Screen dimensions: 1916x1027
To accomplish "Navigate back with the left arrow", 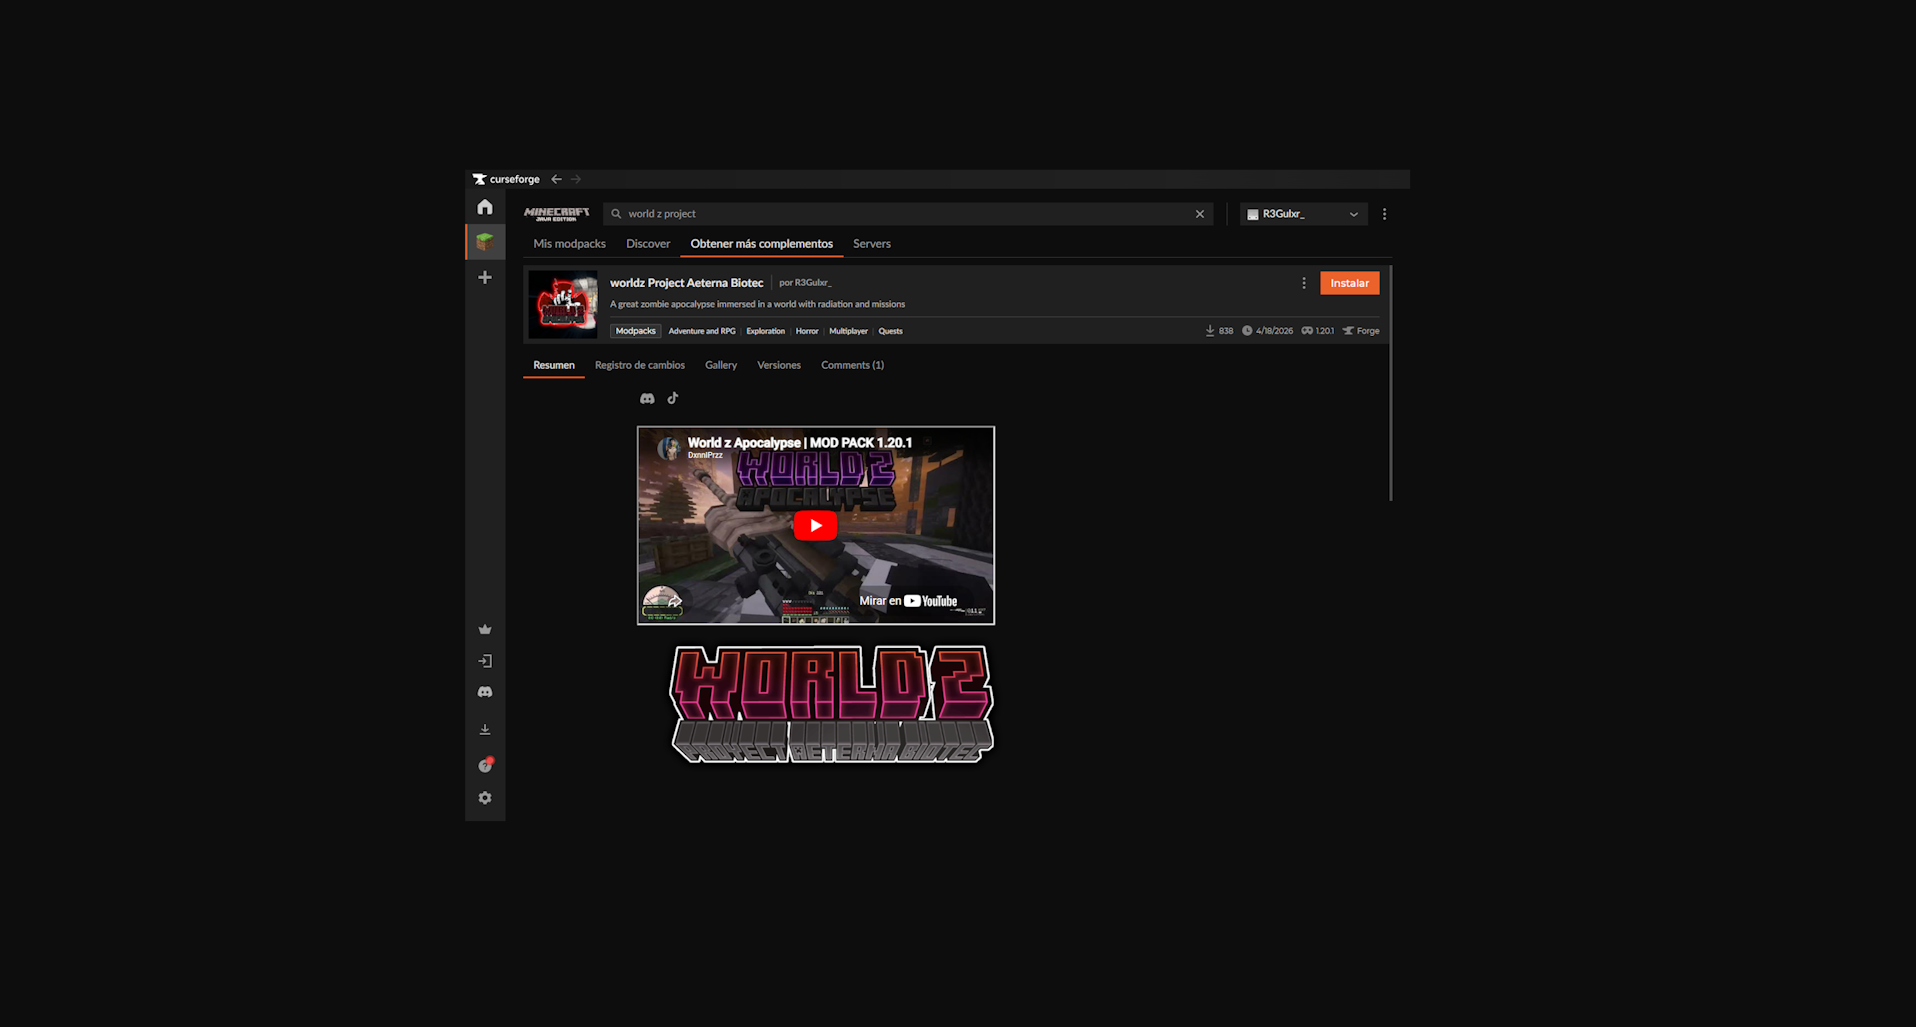I will click(556, 179).
